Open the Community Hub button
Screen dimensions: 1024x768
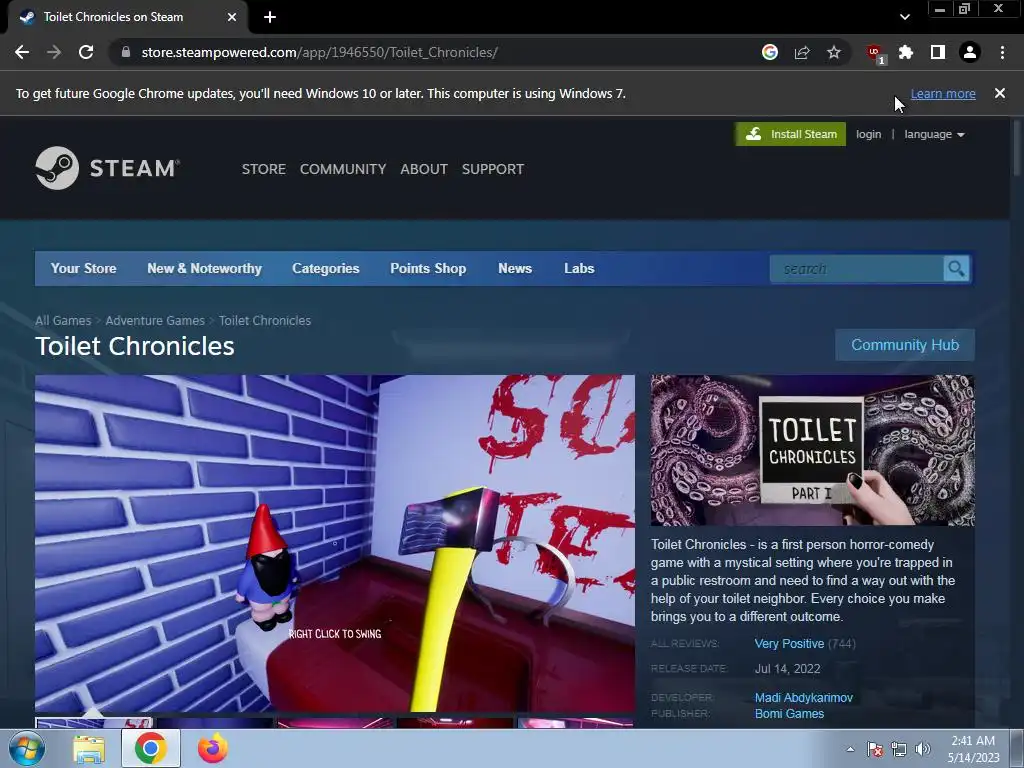click(905, 345)
